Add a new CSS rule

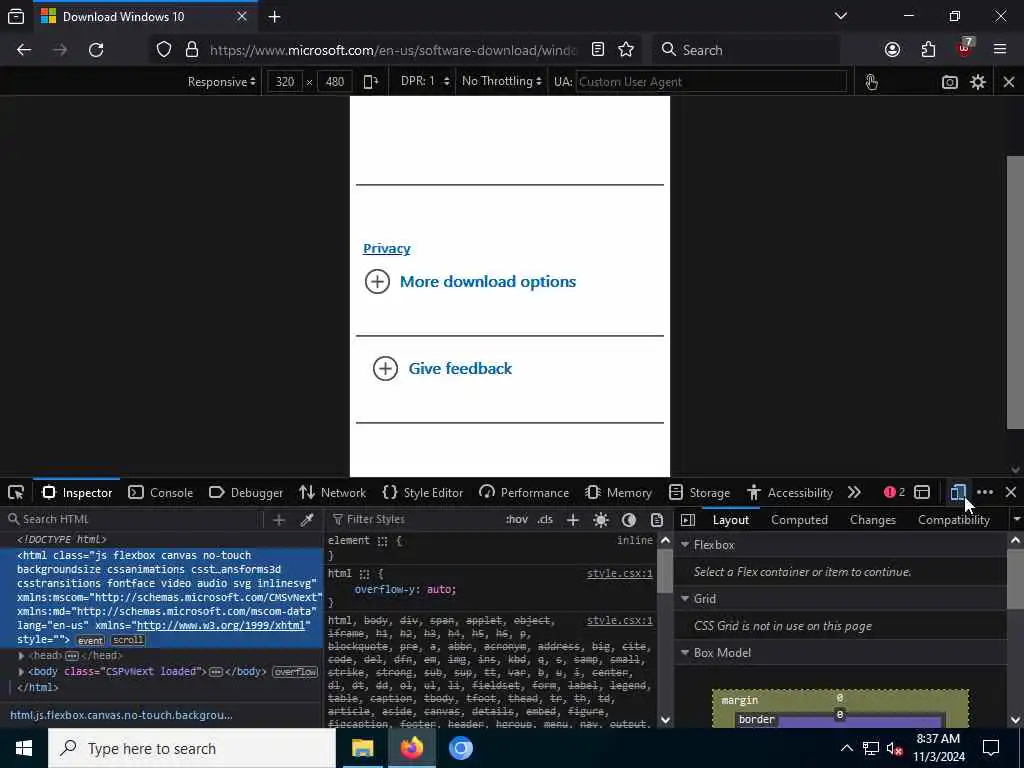[x=573, y=520]
